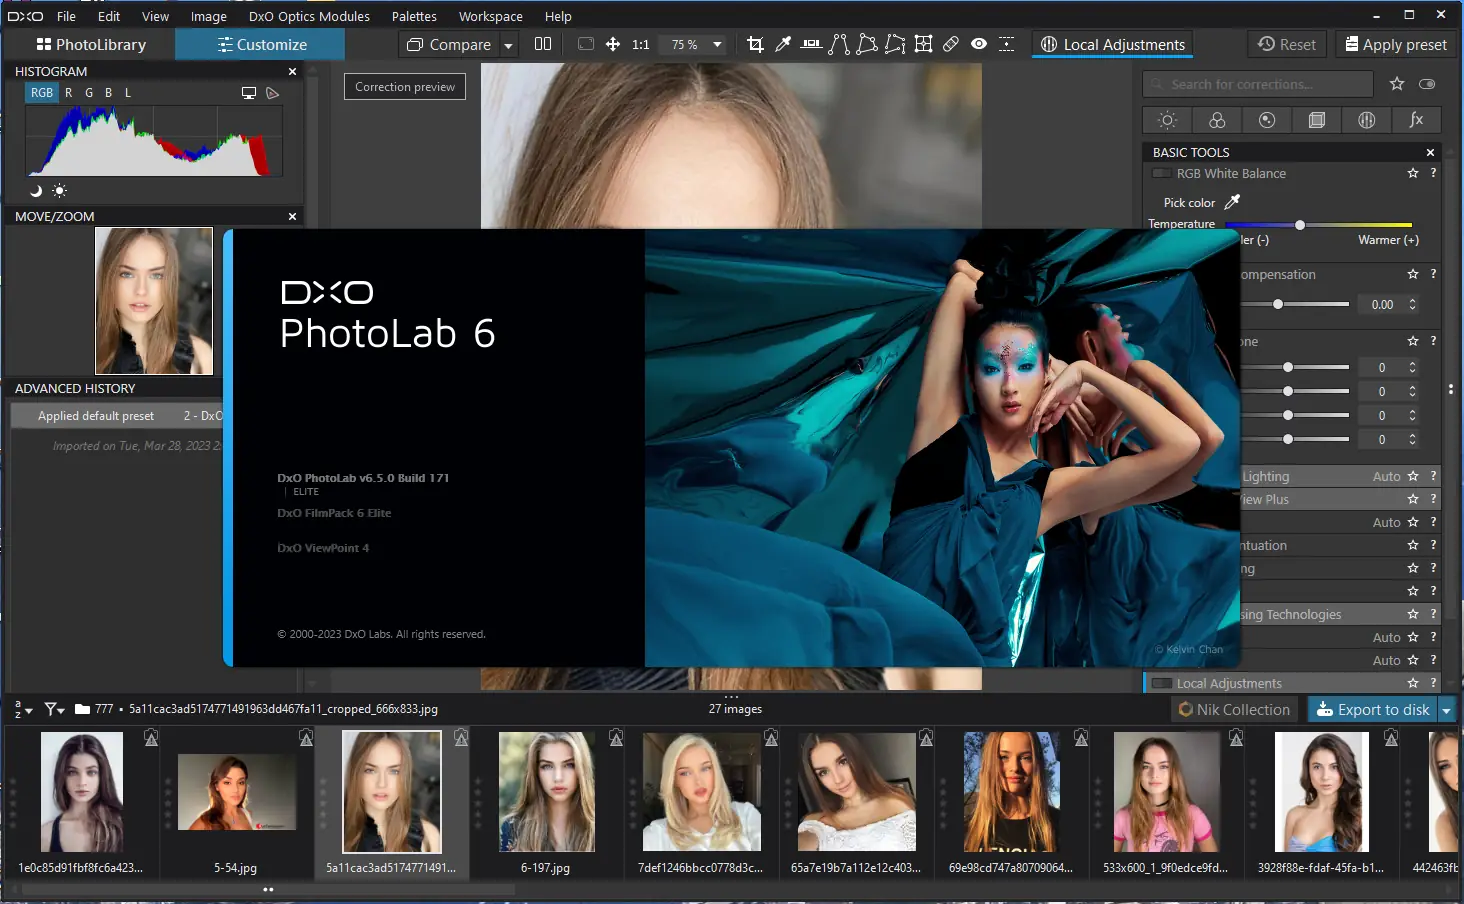
Task: Pick the white balance eyedropper in toolbar
Action: tap(783, 44)
